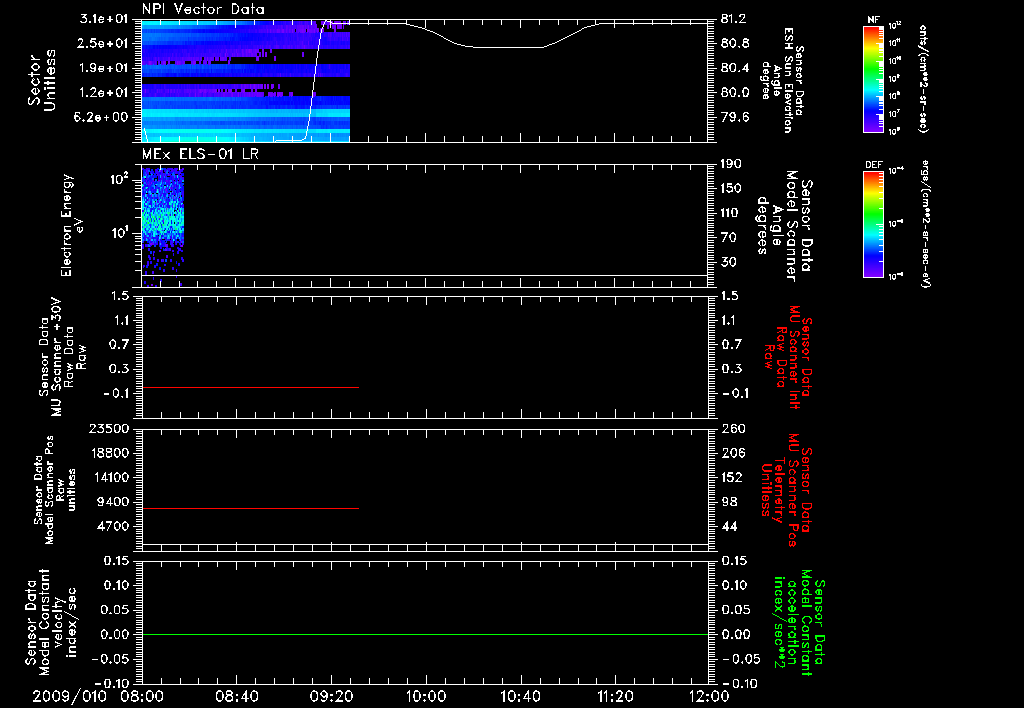Select the MEx ELS-01 LR panel title
Image resolution: width=1024 pixels, height=708 pixels.
point(199,154)
